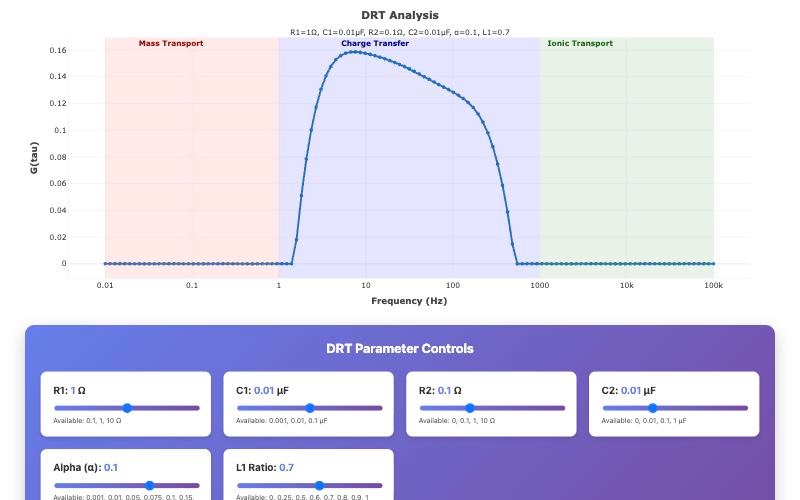Click the Mass Transport region label
The image size is (800, 500).
coord(171,43)
